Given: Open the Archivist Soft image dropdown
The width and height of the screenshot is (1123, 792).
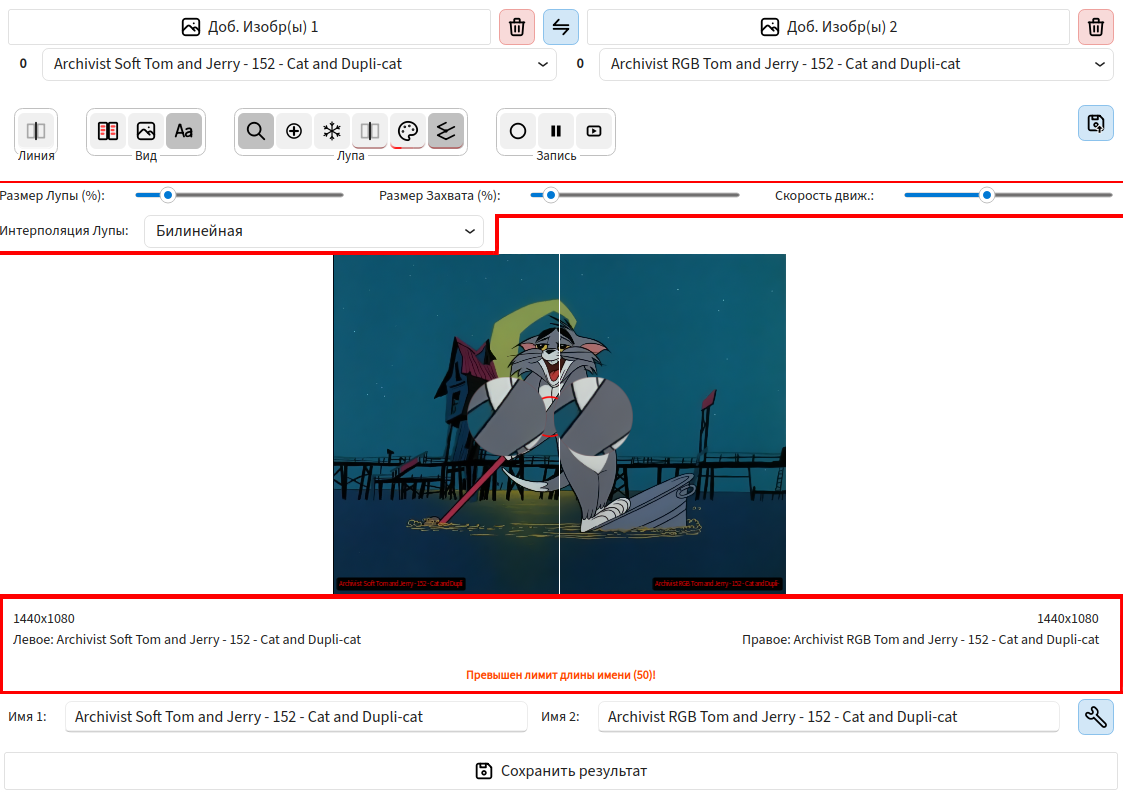Looking at the screenshot, I should 299,64.
